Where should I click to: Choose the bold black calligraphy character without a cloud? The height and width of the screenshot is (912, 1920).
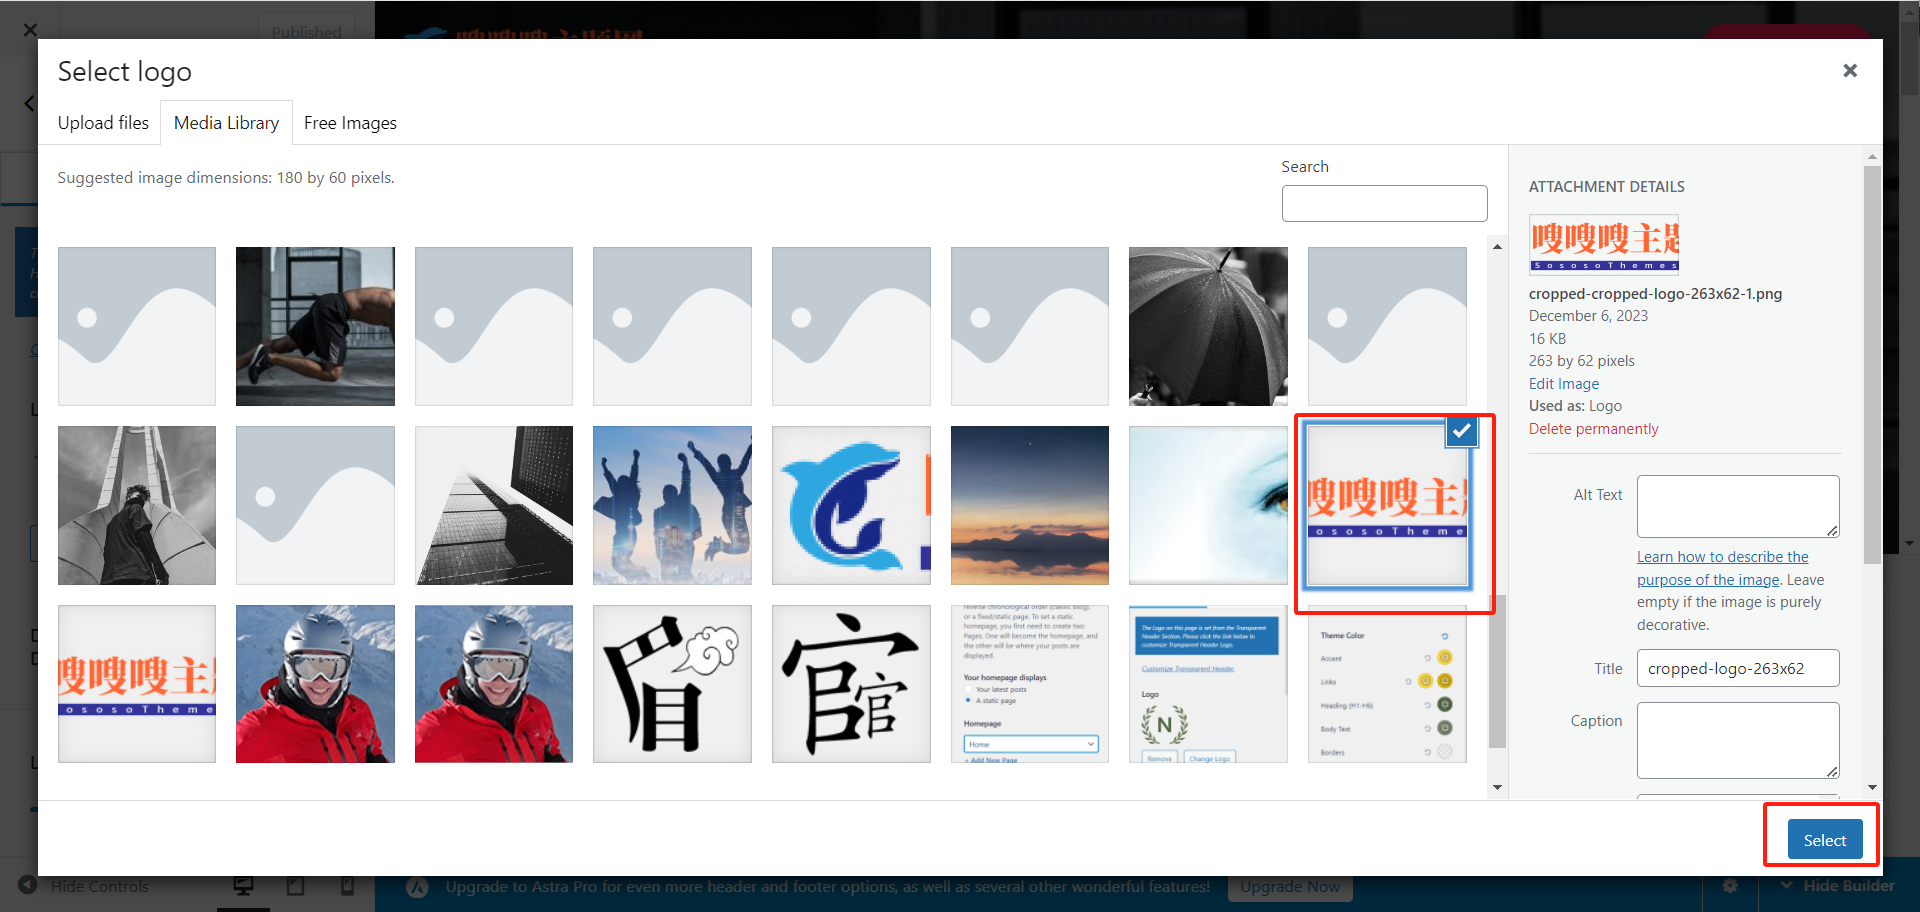(x=851, y=684)
